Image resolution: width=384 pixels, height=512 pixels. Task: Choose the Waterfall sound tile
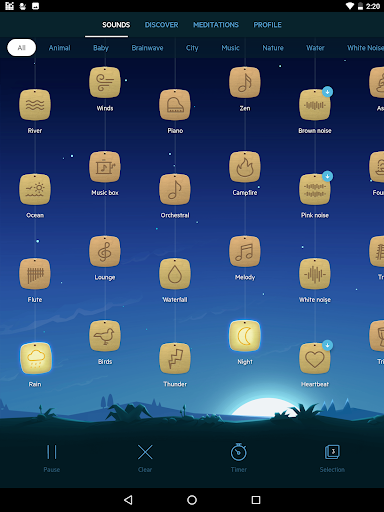[x=175, y=274]
